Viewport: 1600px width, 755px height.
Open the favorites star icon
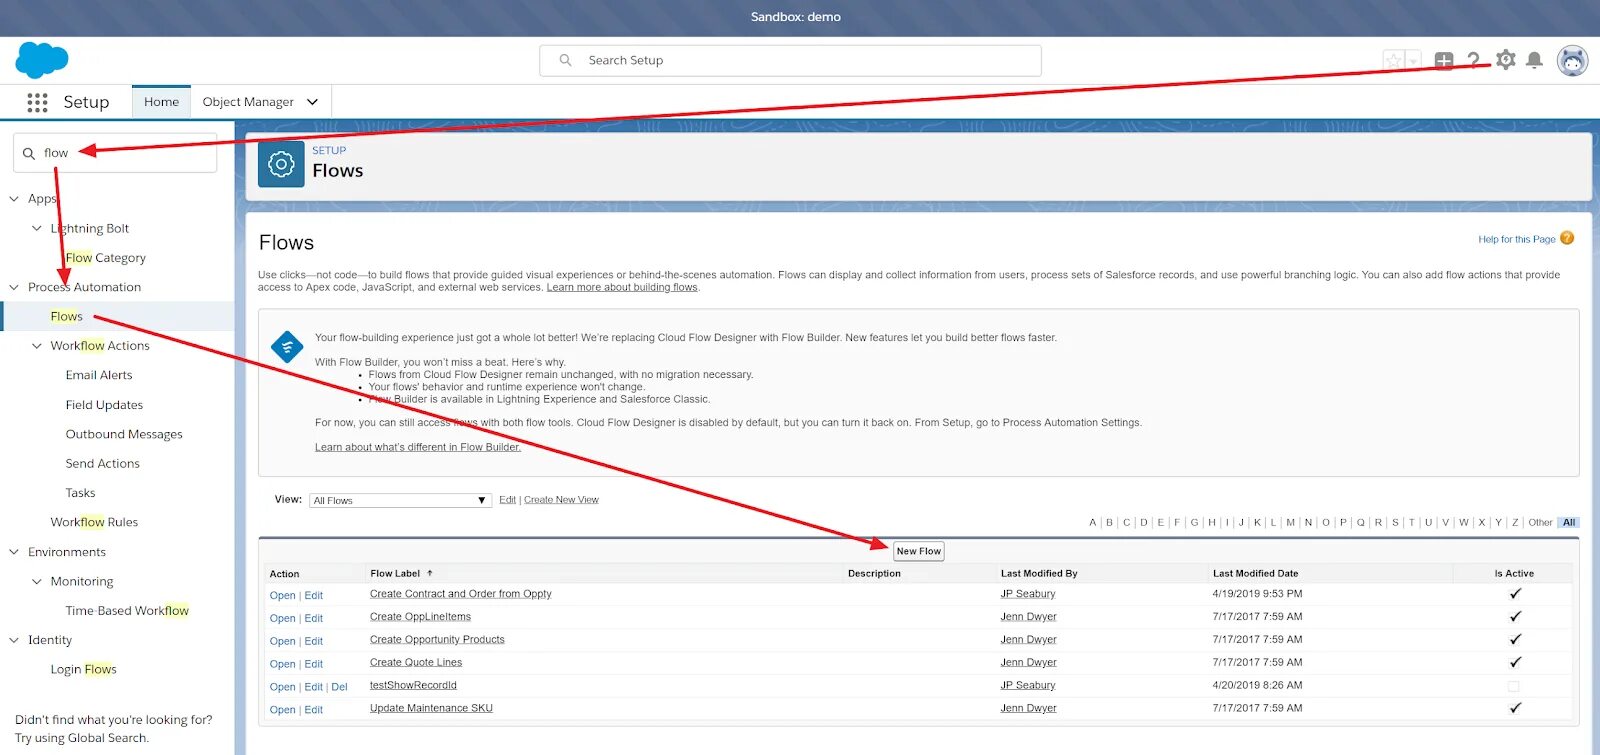[1393, 61]
